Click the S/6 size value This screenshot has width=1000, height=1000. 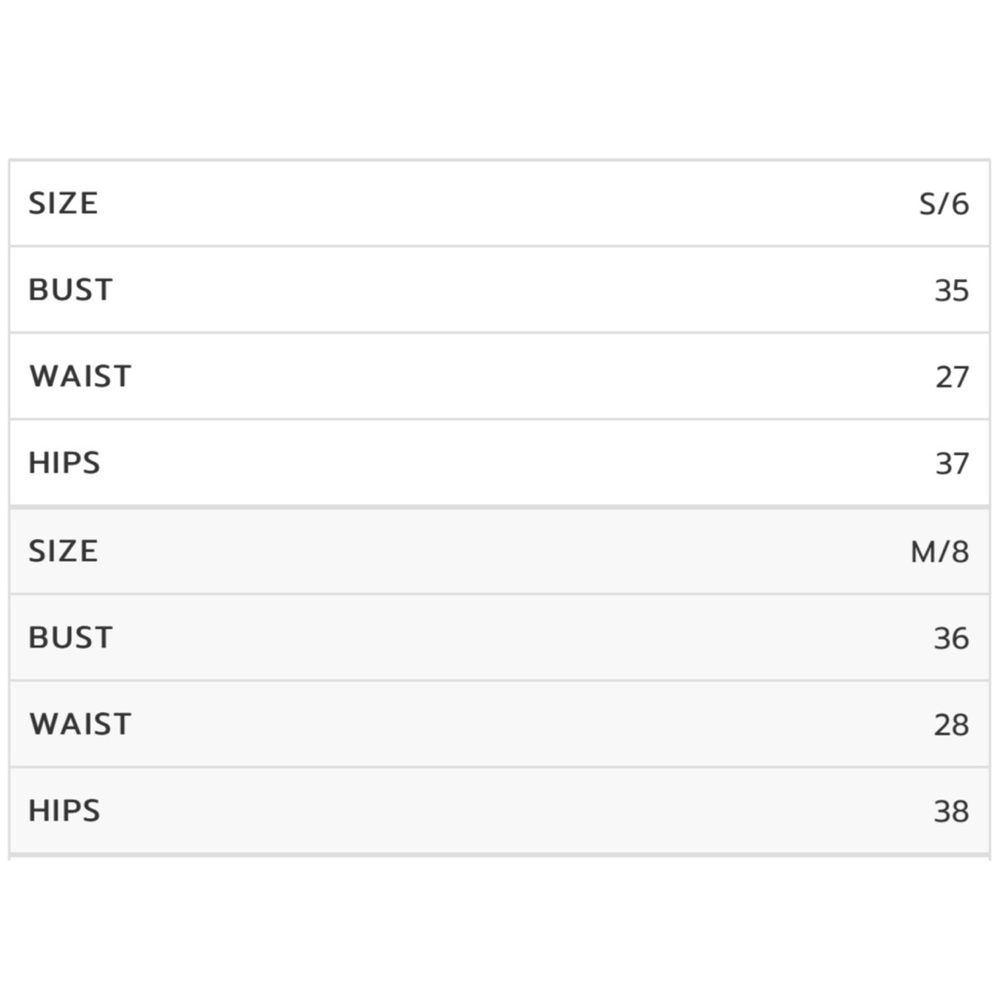944,204
